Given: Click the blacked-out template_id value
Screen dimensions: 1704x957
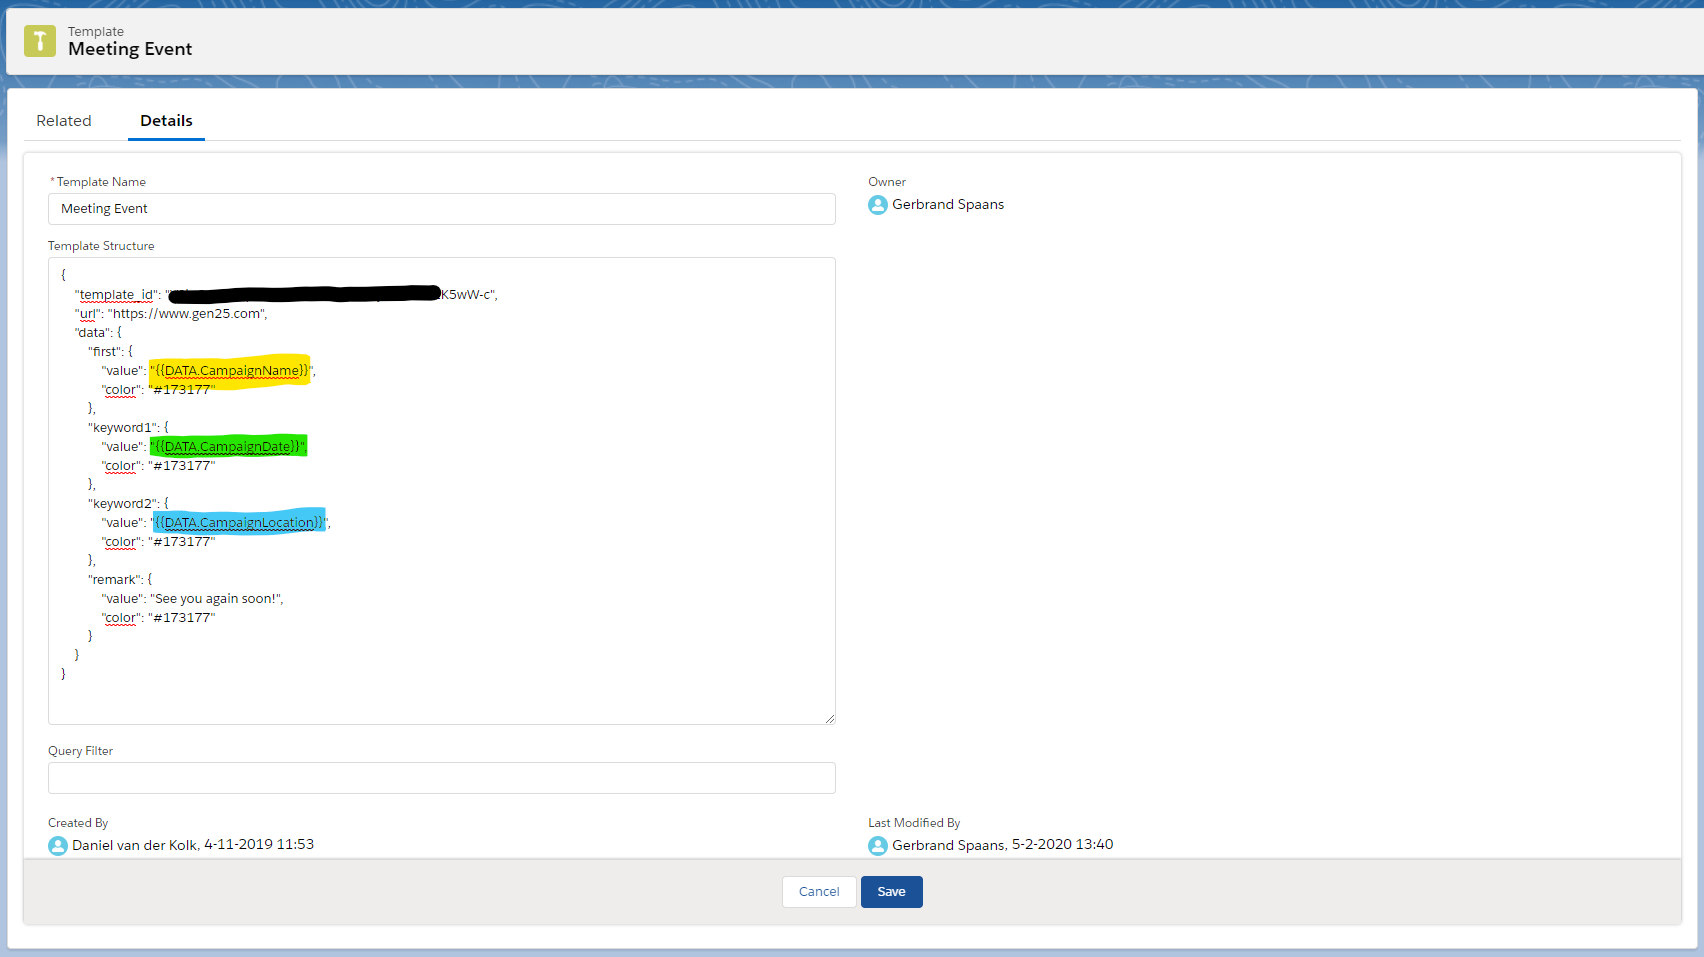Looking at the screenshot, I should tap(304, 295).
